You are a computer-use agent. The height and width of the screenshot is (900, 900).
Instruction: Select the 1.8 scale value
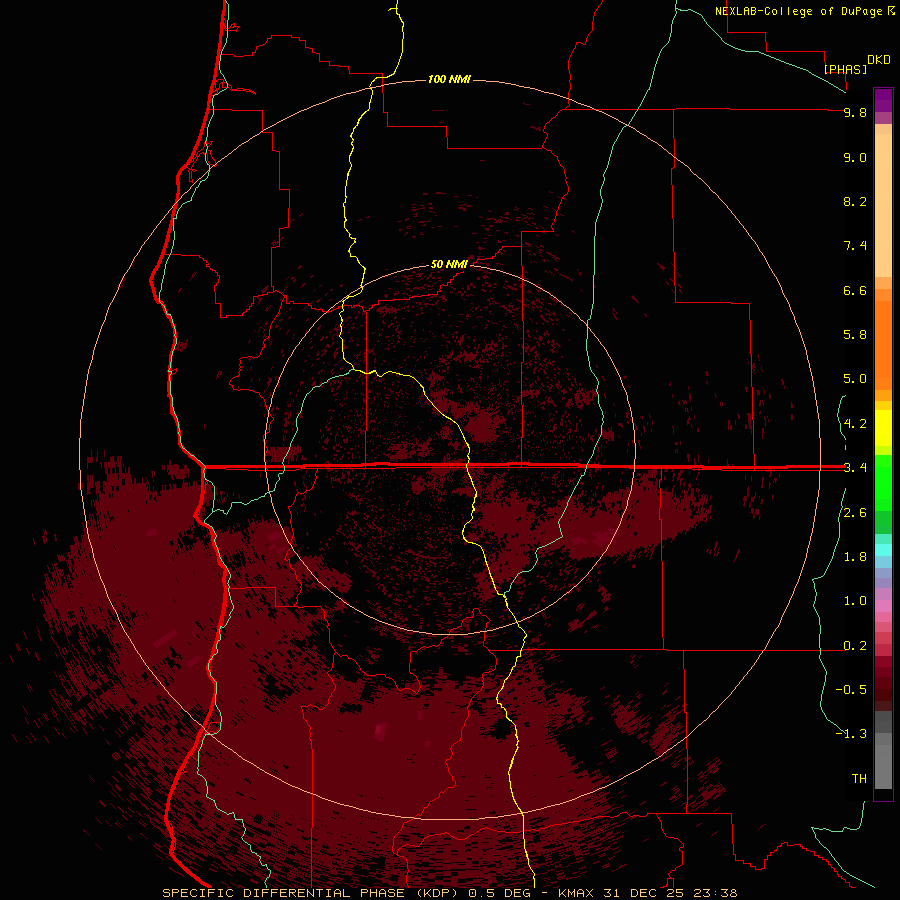click(855, 557)
